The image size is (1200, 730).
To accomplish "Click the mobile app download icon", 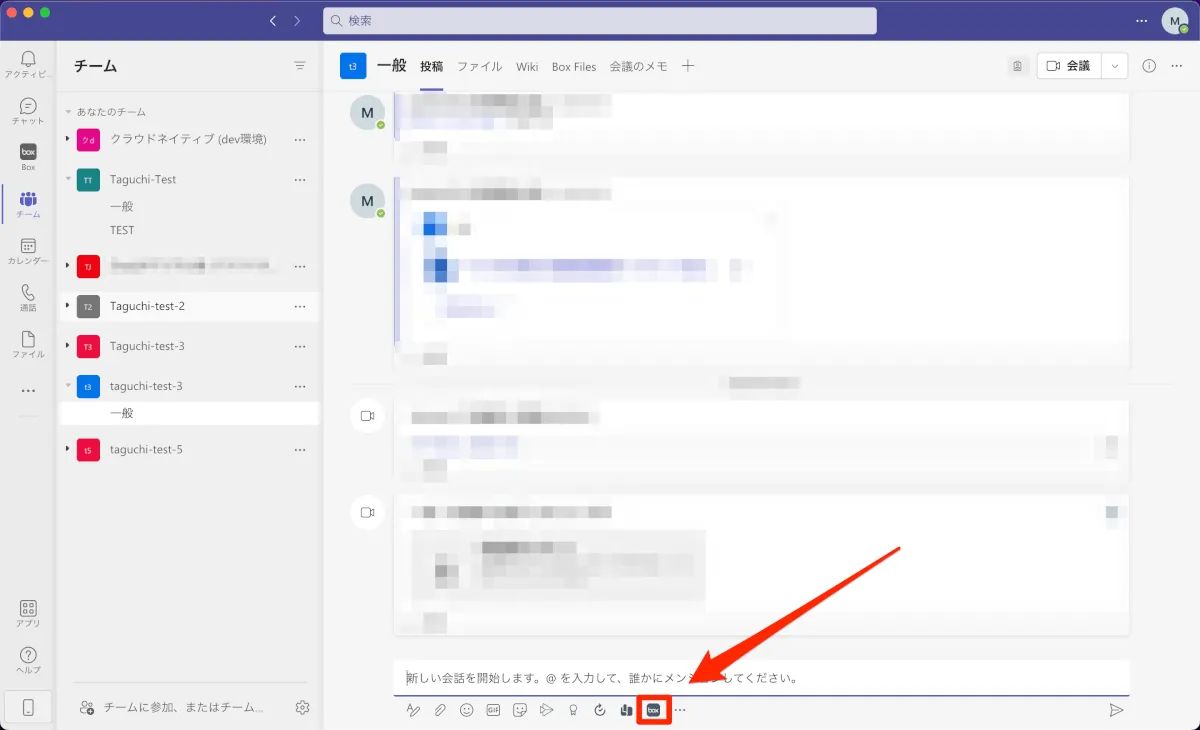I will click(x=28, y=708).
